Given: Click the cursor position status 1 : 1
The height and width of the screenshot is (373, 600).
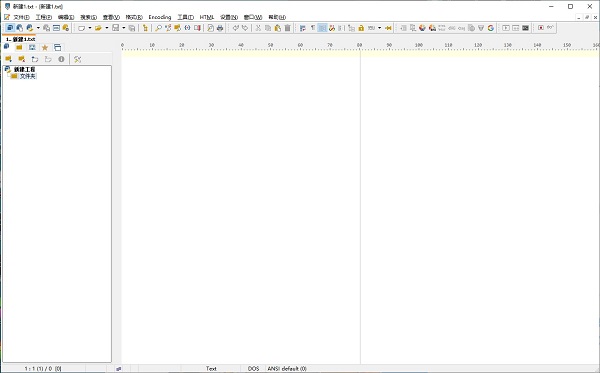Looking at the screenshot, I should 43,368.
